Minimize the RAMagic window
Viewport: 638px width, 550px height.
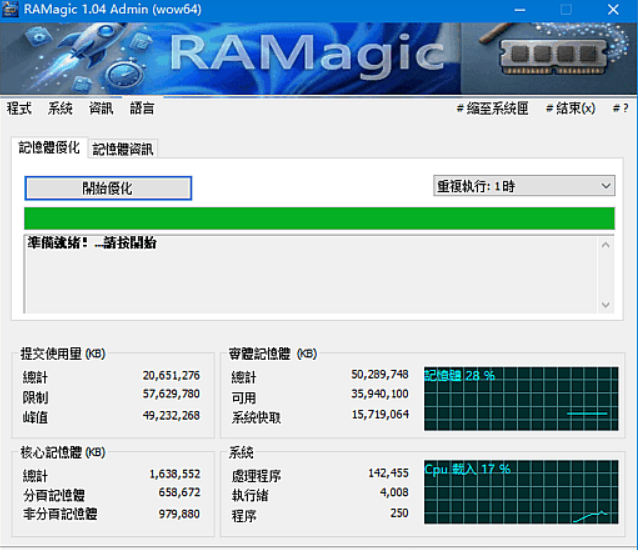click(x=520, y=10)
